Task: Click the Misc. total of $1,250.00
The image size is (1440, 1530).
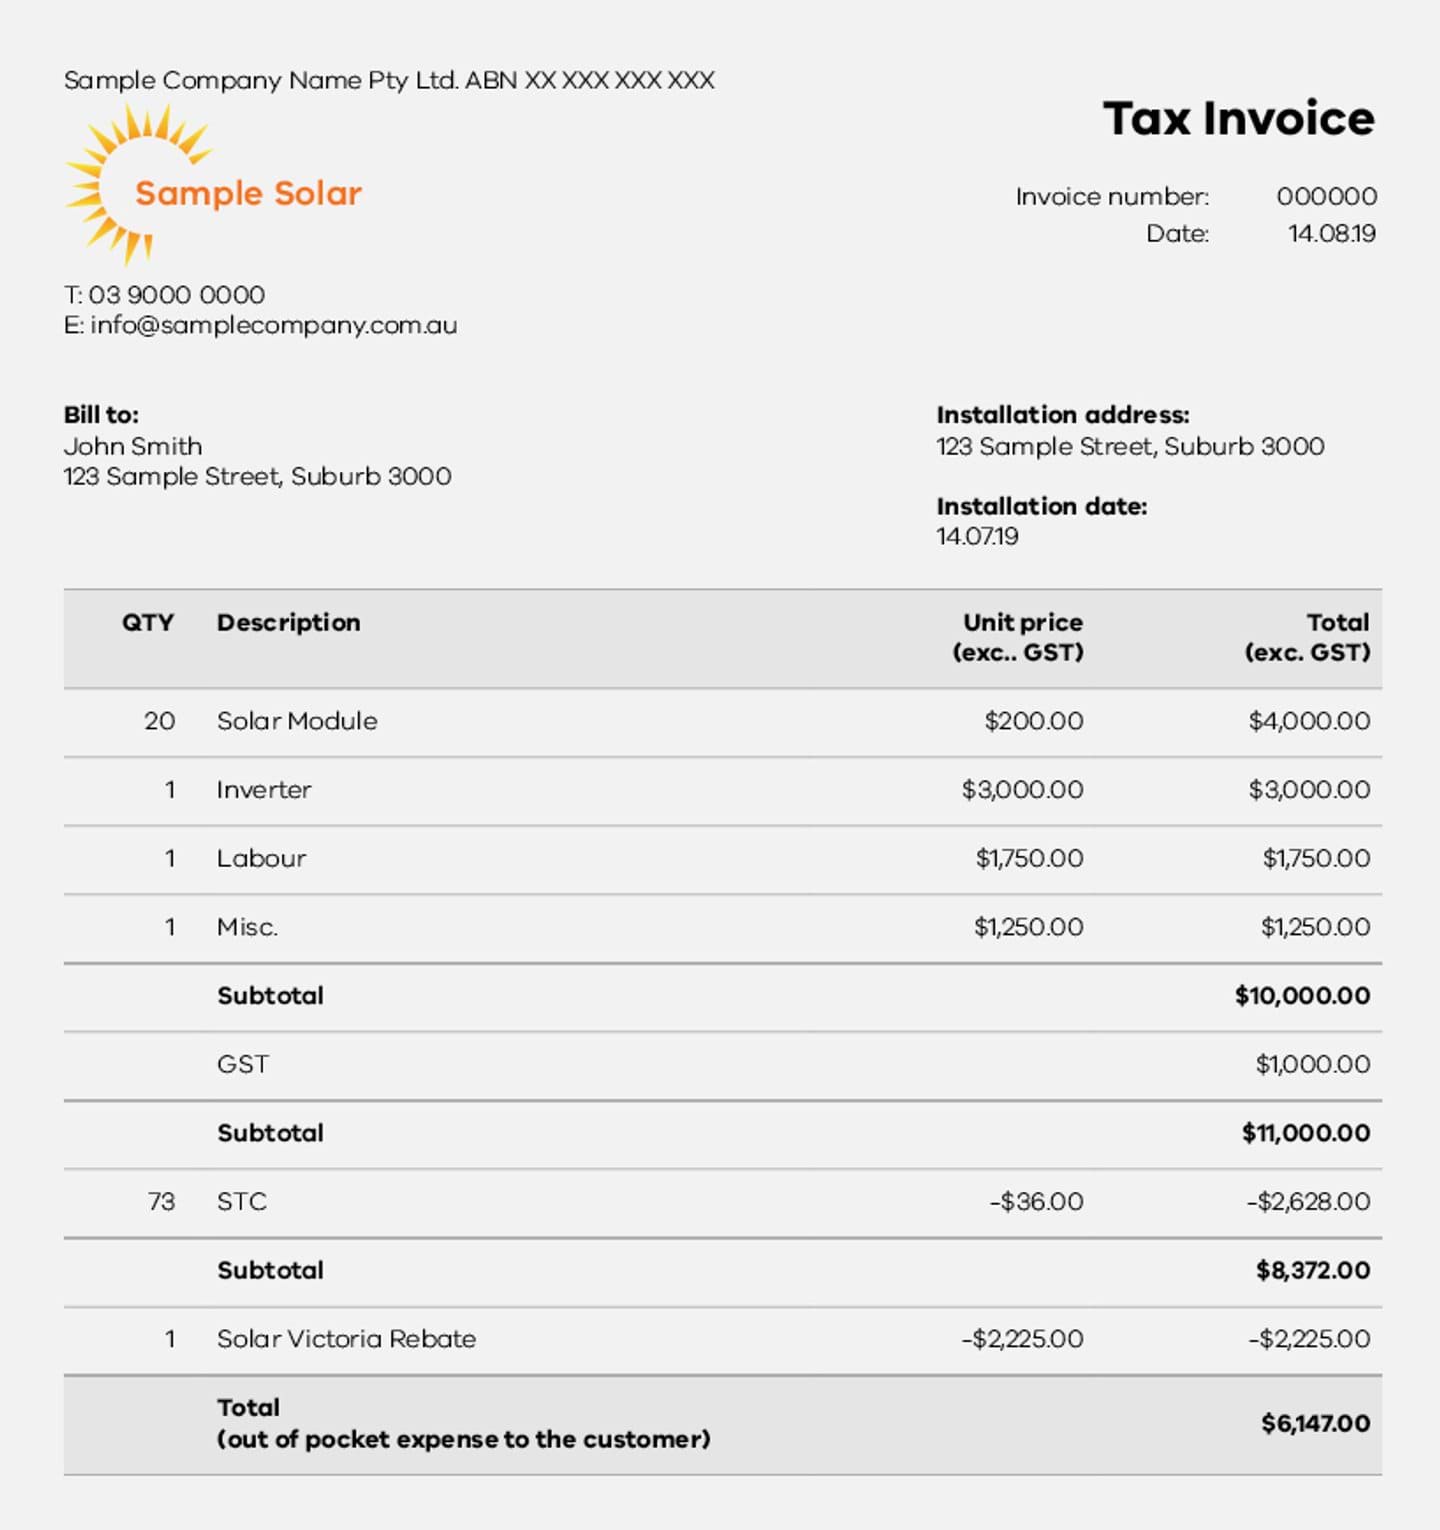Action: tap(1315, 927)
